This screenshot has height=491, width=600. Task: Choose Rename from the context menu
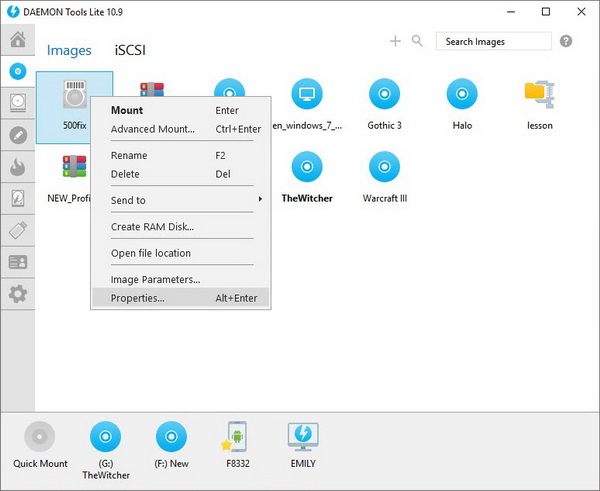(181, 155)
